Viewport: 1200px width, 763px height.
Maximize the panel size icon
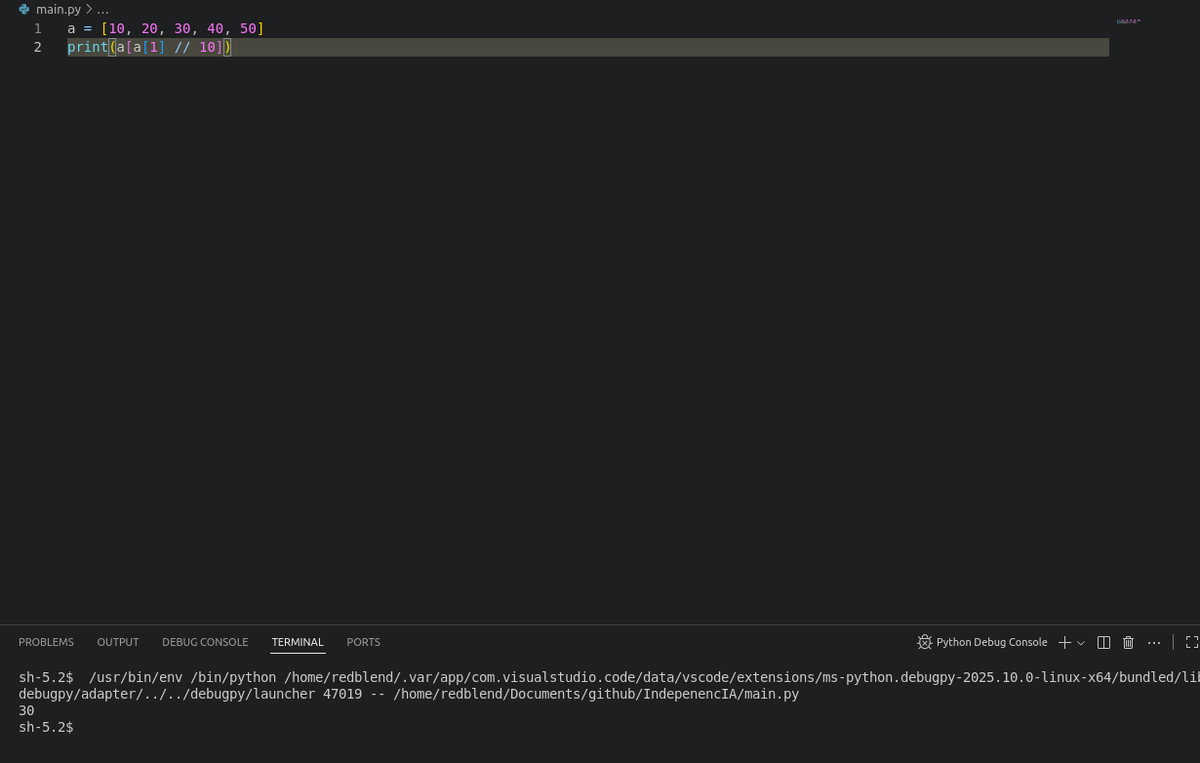click(x=1191, y=642)
